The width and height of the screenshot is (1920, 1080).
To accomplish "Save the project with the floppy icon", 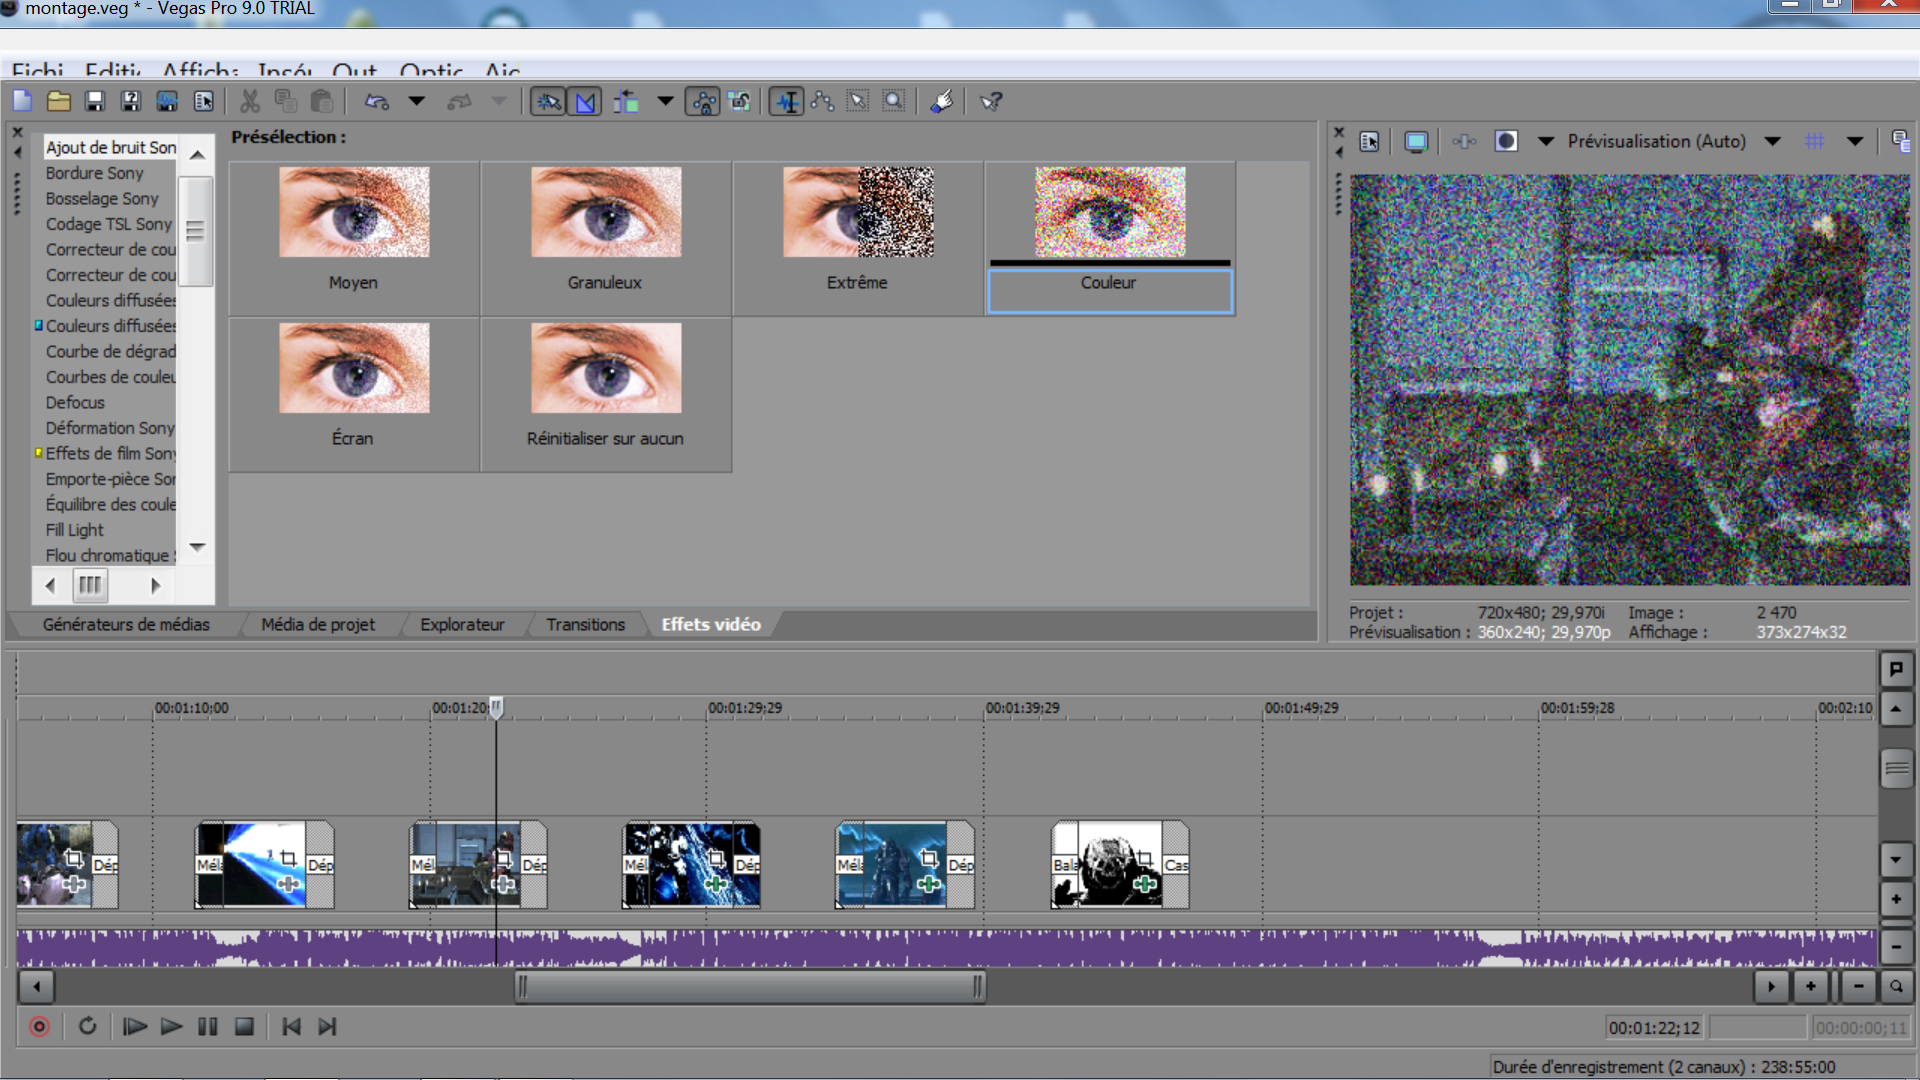I will (x=95, y=101).
